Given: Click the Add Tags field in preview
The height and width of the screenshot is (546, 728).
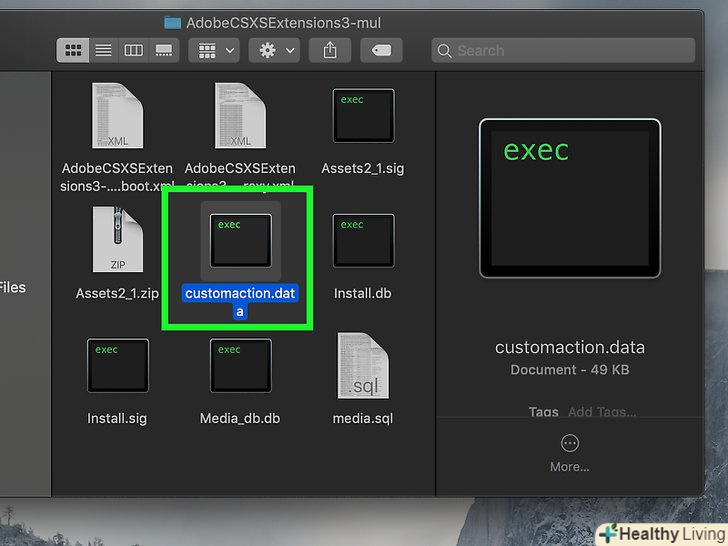Looking at the screenshot, I should pos(602,411).
